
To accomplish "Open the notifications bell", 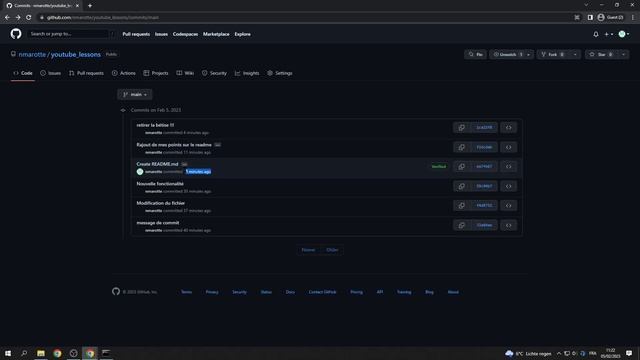I will 596,34.
